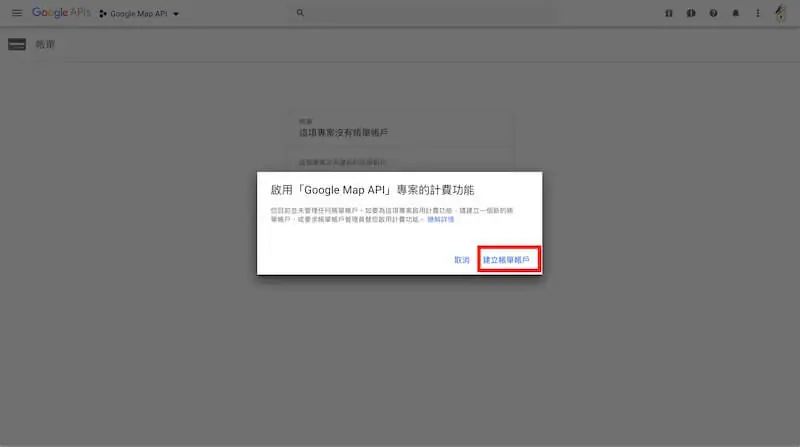Open the hamburger navigation menu

tap(17, 13)
